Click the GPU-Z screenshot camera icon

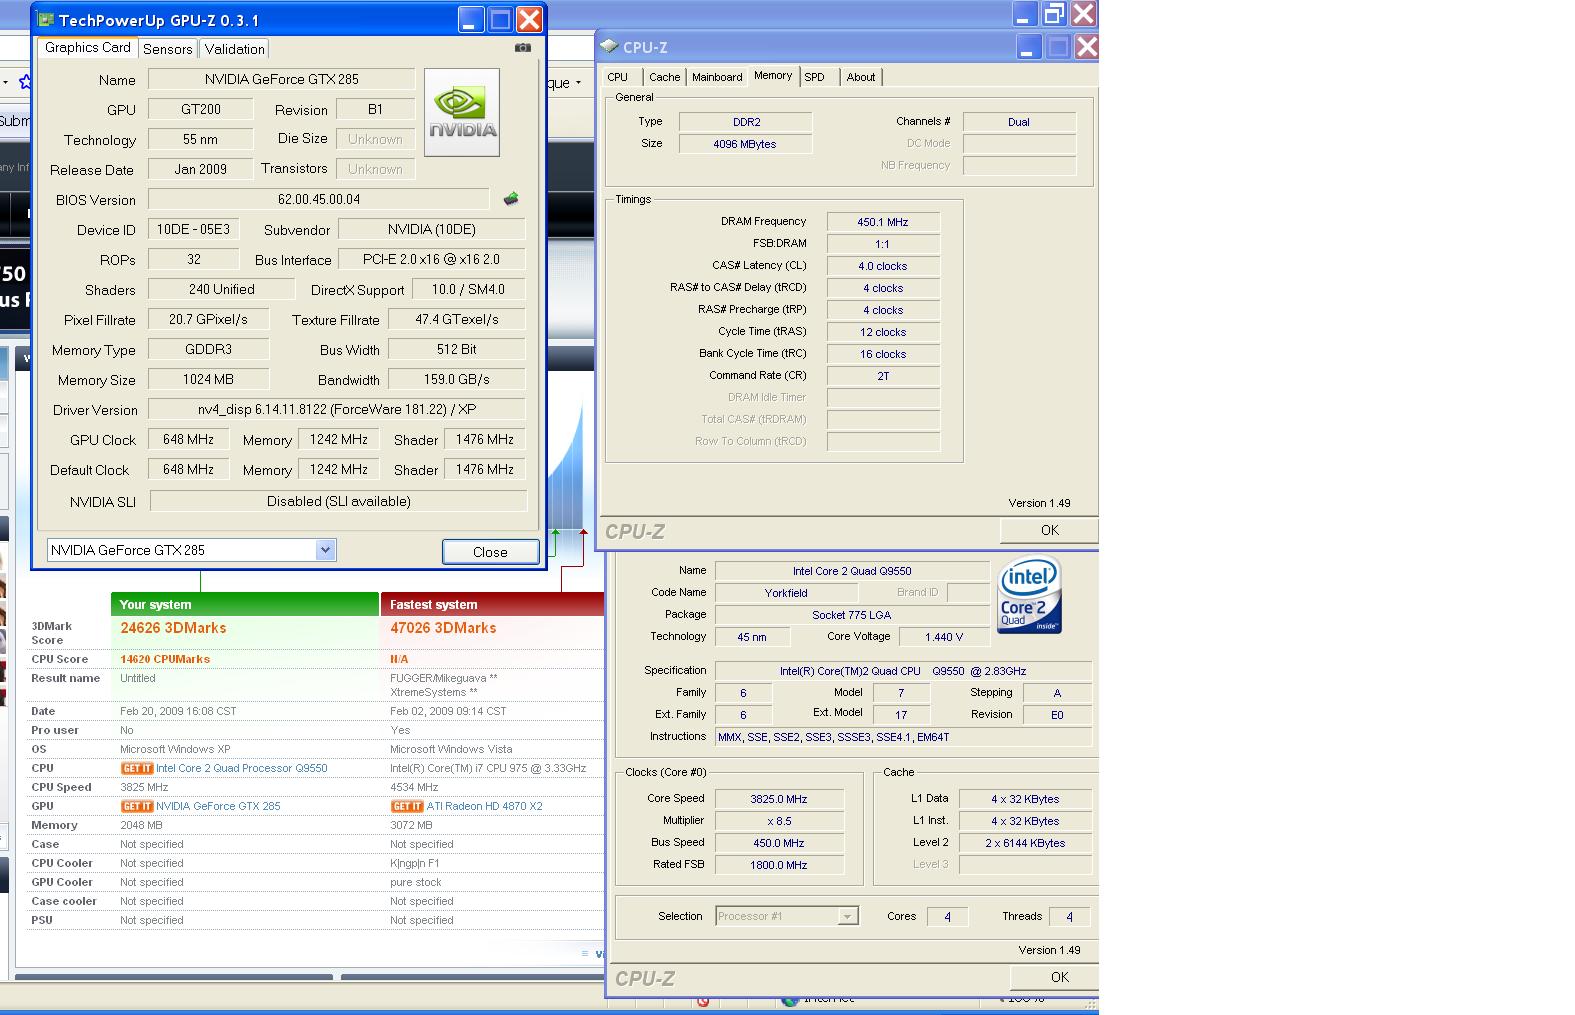pyautogui.click(x=523, y=47)
